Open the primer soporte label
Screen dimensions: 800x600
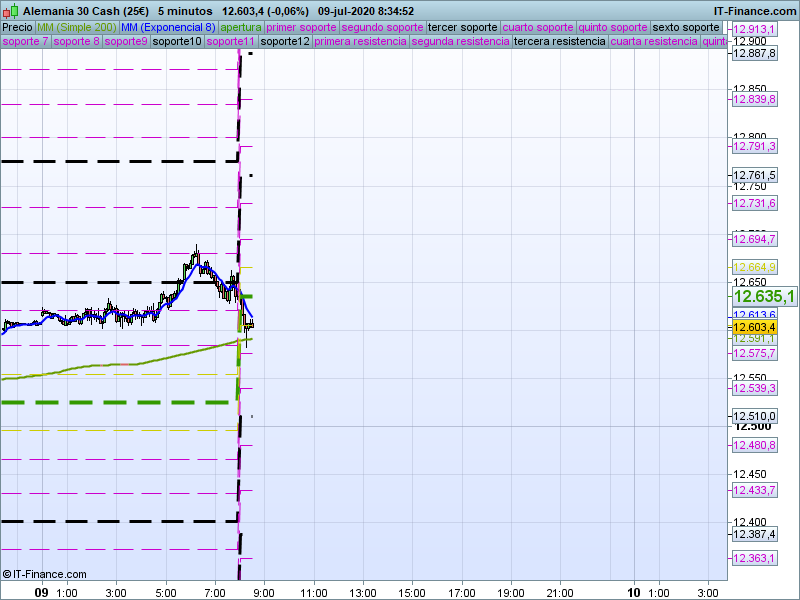pos(302,28)
